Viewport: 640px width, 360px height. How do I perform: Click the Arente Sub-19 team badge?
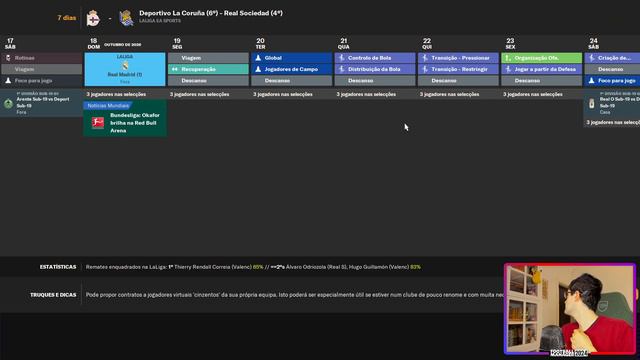(x=8, y=104)
